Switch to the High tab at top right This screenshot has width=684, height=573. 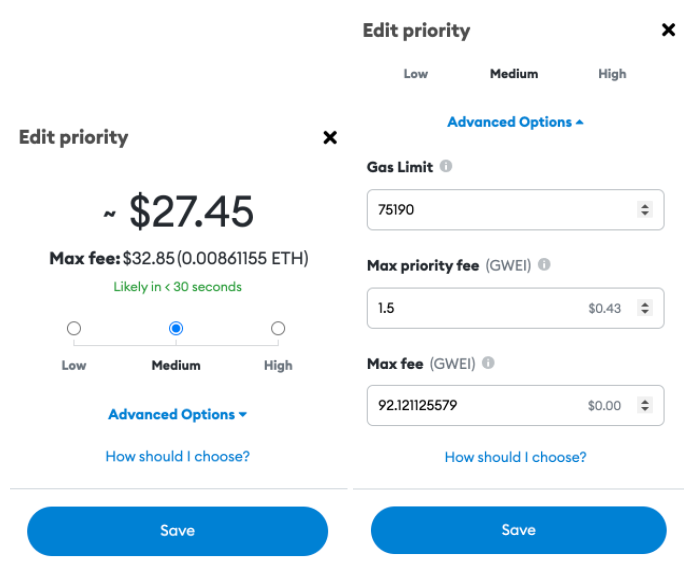pos(612,74)
